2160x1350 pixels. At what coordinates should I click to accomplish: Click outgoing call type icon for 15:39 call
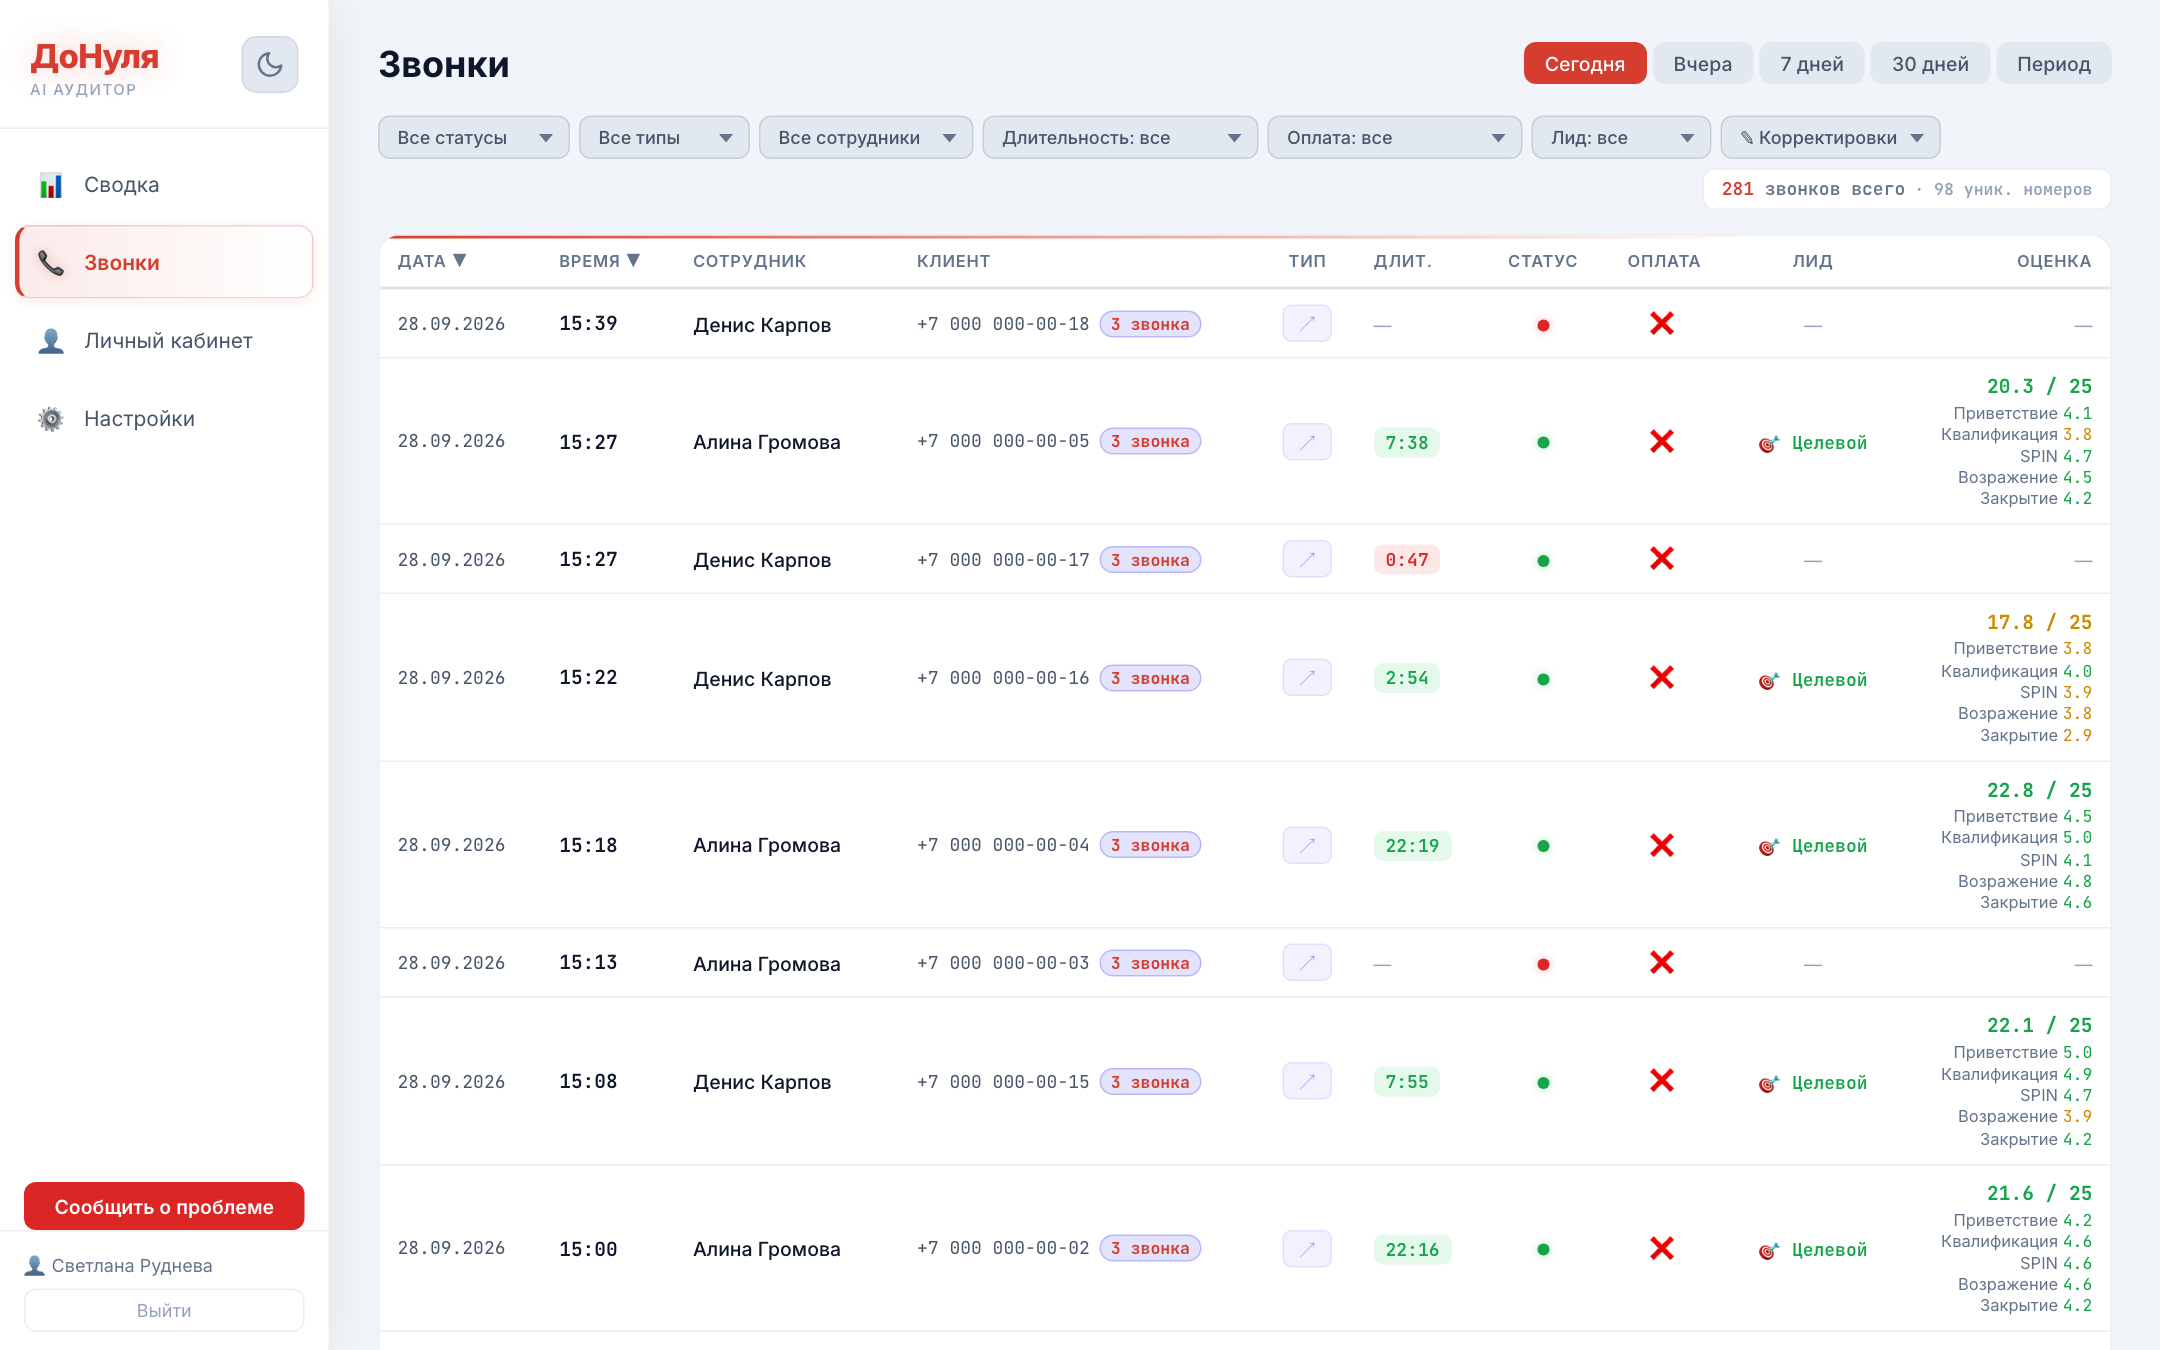pos(1307,324)
